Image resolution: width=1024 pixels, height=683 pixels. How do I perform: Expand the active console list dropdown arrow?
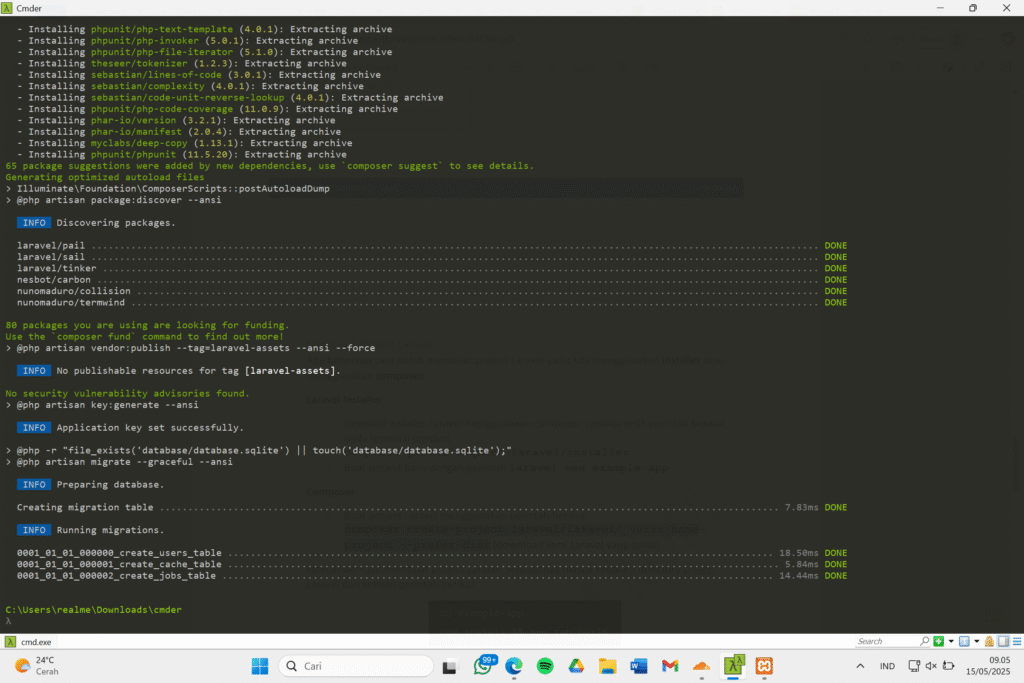point(975,641)
